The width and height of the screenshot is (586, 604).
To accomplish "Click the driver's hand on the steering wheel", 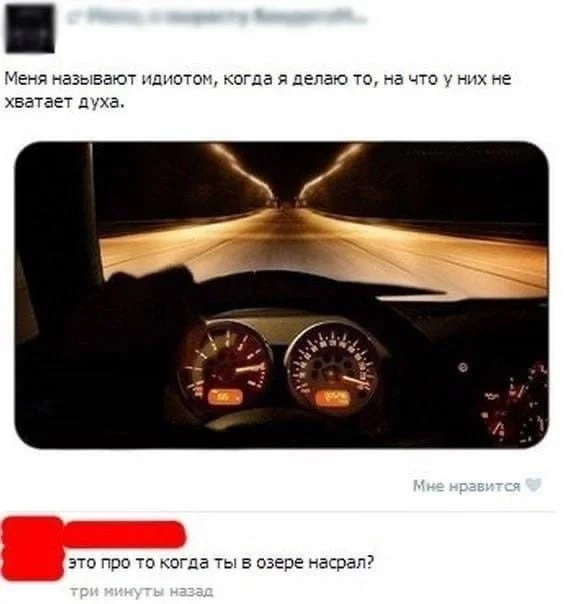I will pyautogui.click(x=150, y=287).
